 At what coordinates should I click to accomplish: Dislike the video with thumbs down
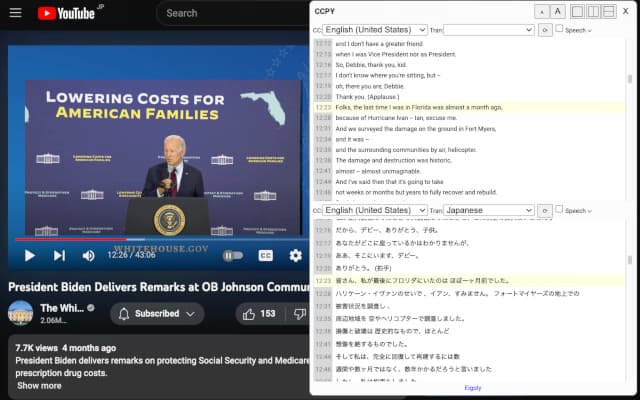300,313
